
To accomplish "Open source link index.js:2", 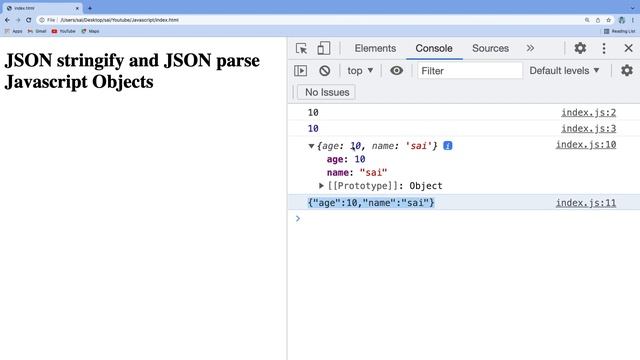I will 588,112.
